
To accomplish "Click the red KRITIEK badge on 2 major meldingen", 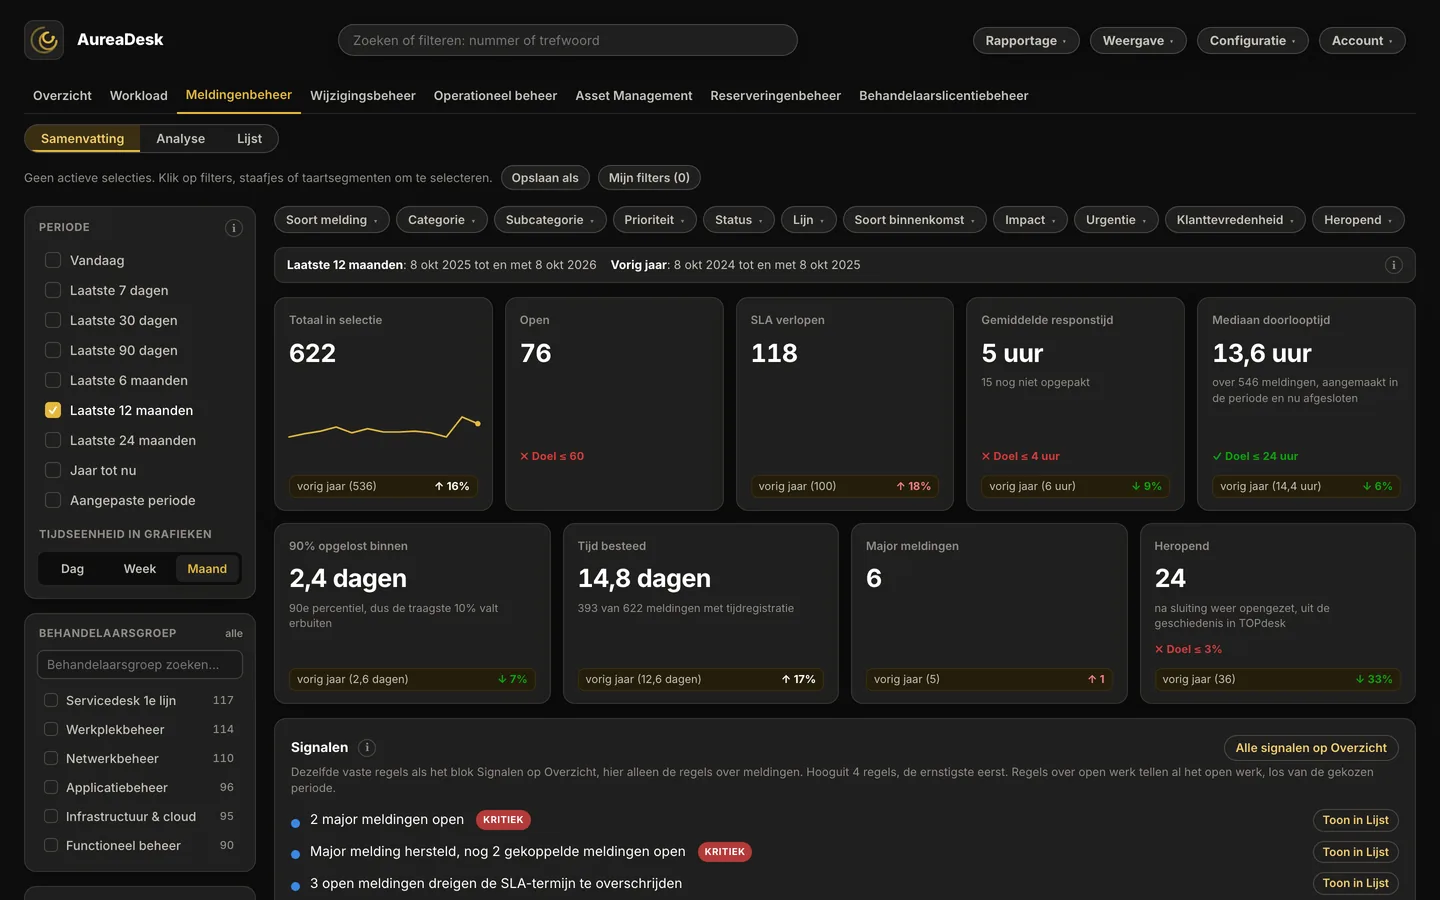I will [x=503, y=820].
